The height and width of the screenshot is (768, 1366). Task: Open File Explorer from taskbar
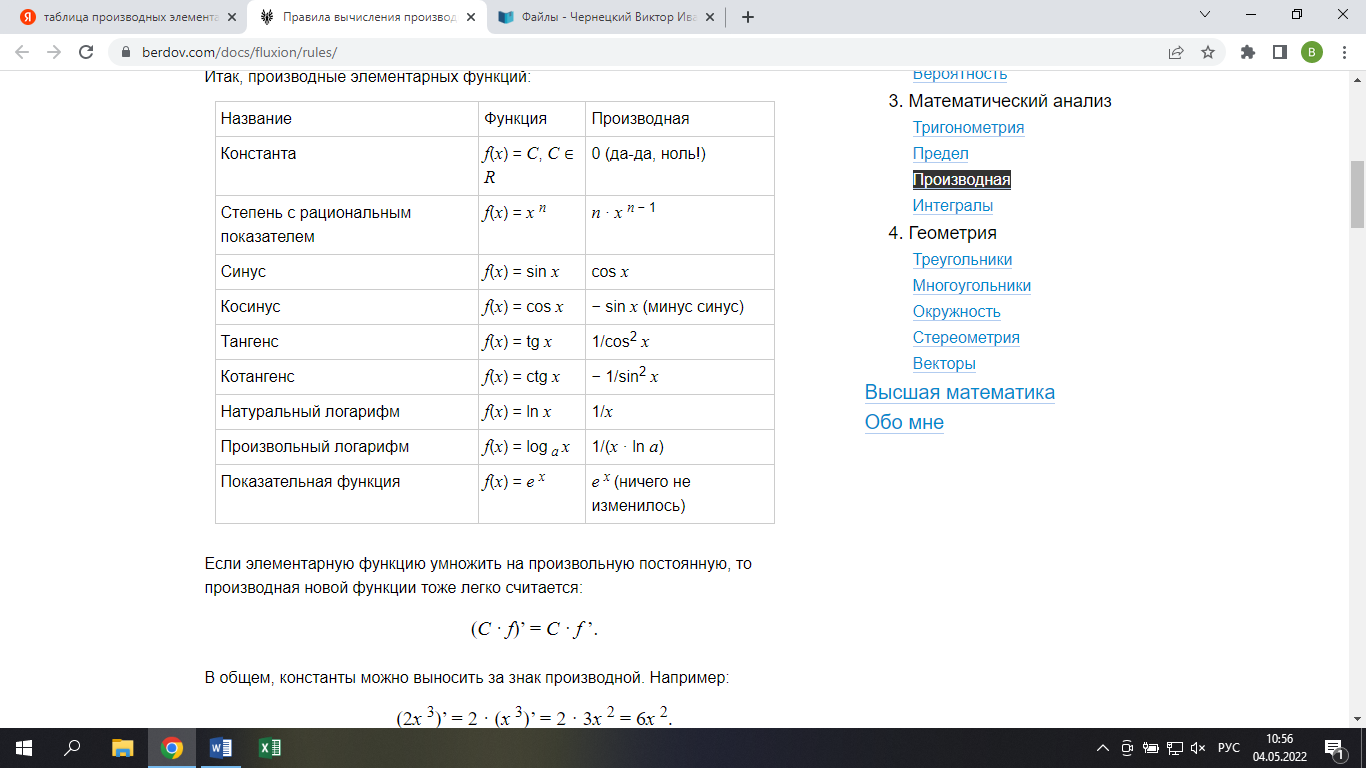pos(122,748)
